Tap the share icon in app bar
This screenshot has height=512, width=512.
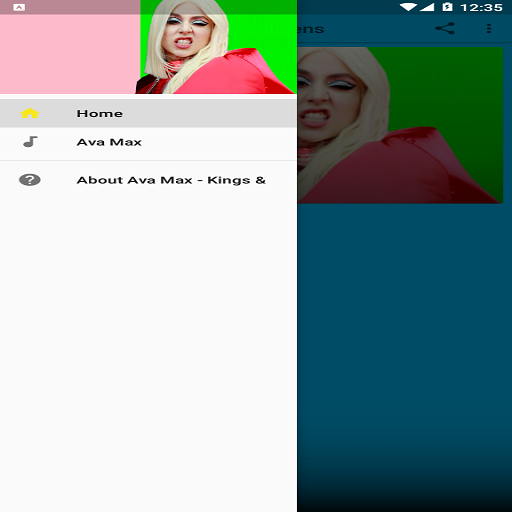(445, 29)
